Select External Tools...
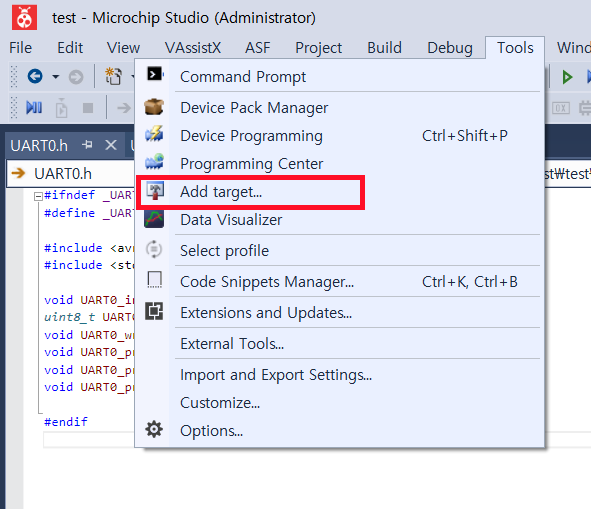Image resolution: width=591 pixels, height=509 pixels. click(x=340, y=343)
